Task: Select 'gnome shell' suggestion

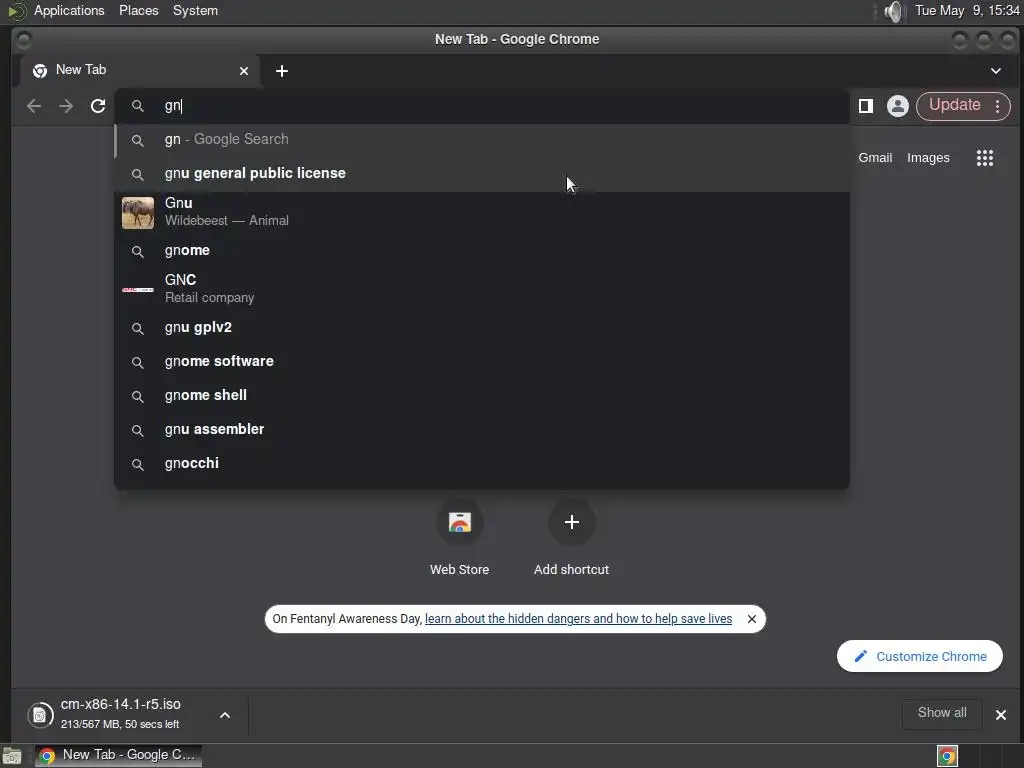Action: (482, 396)
